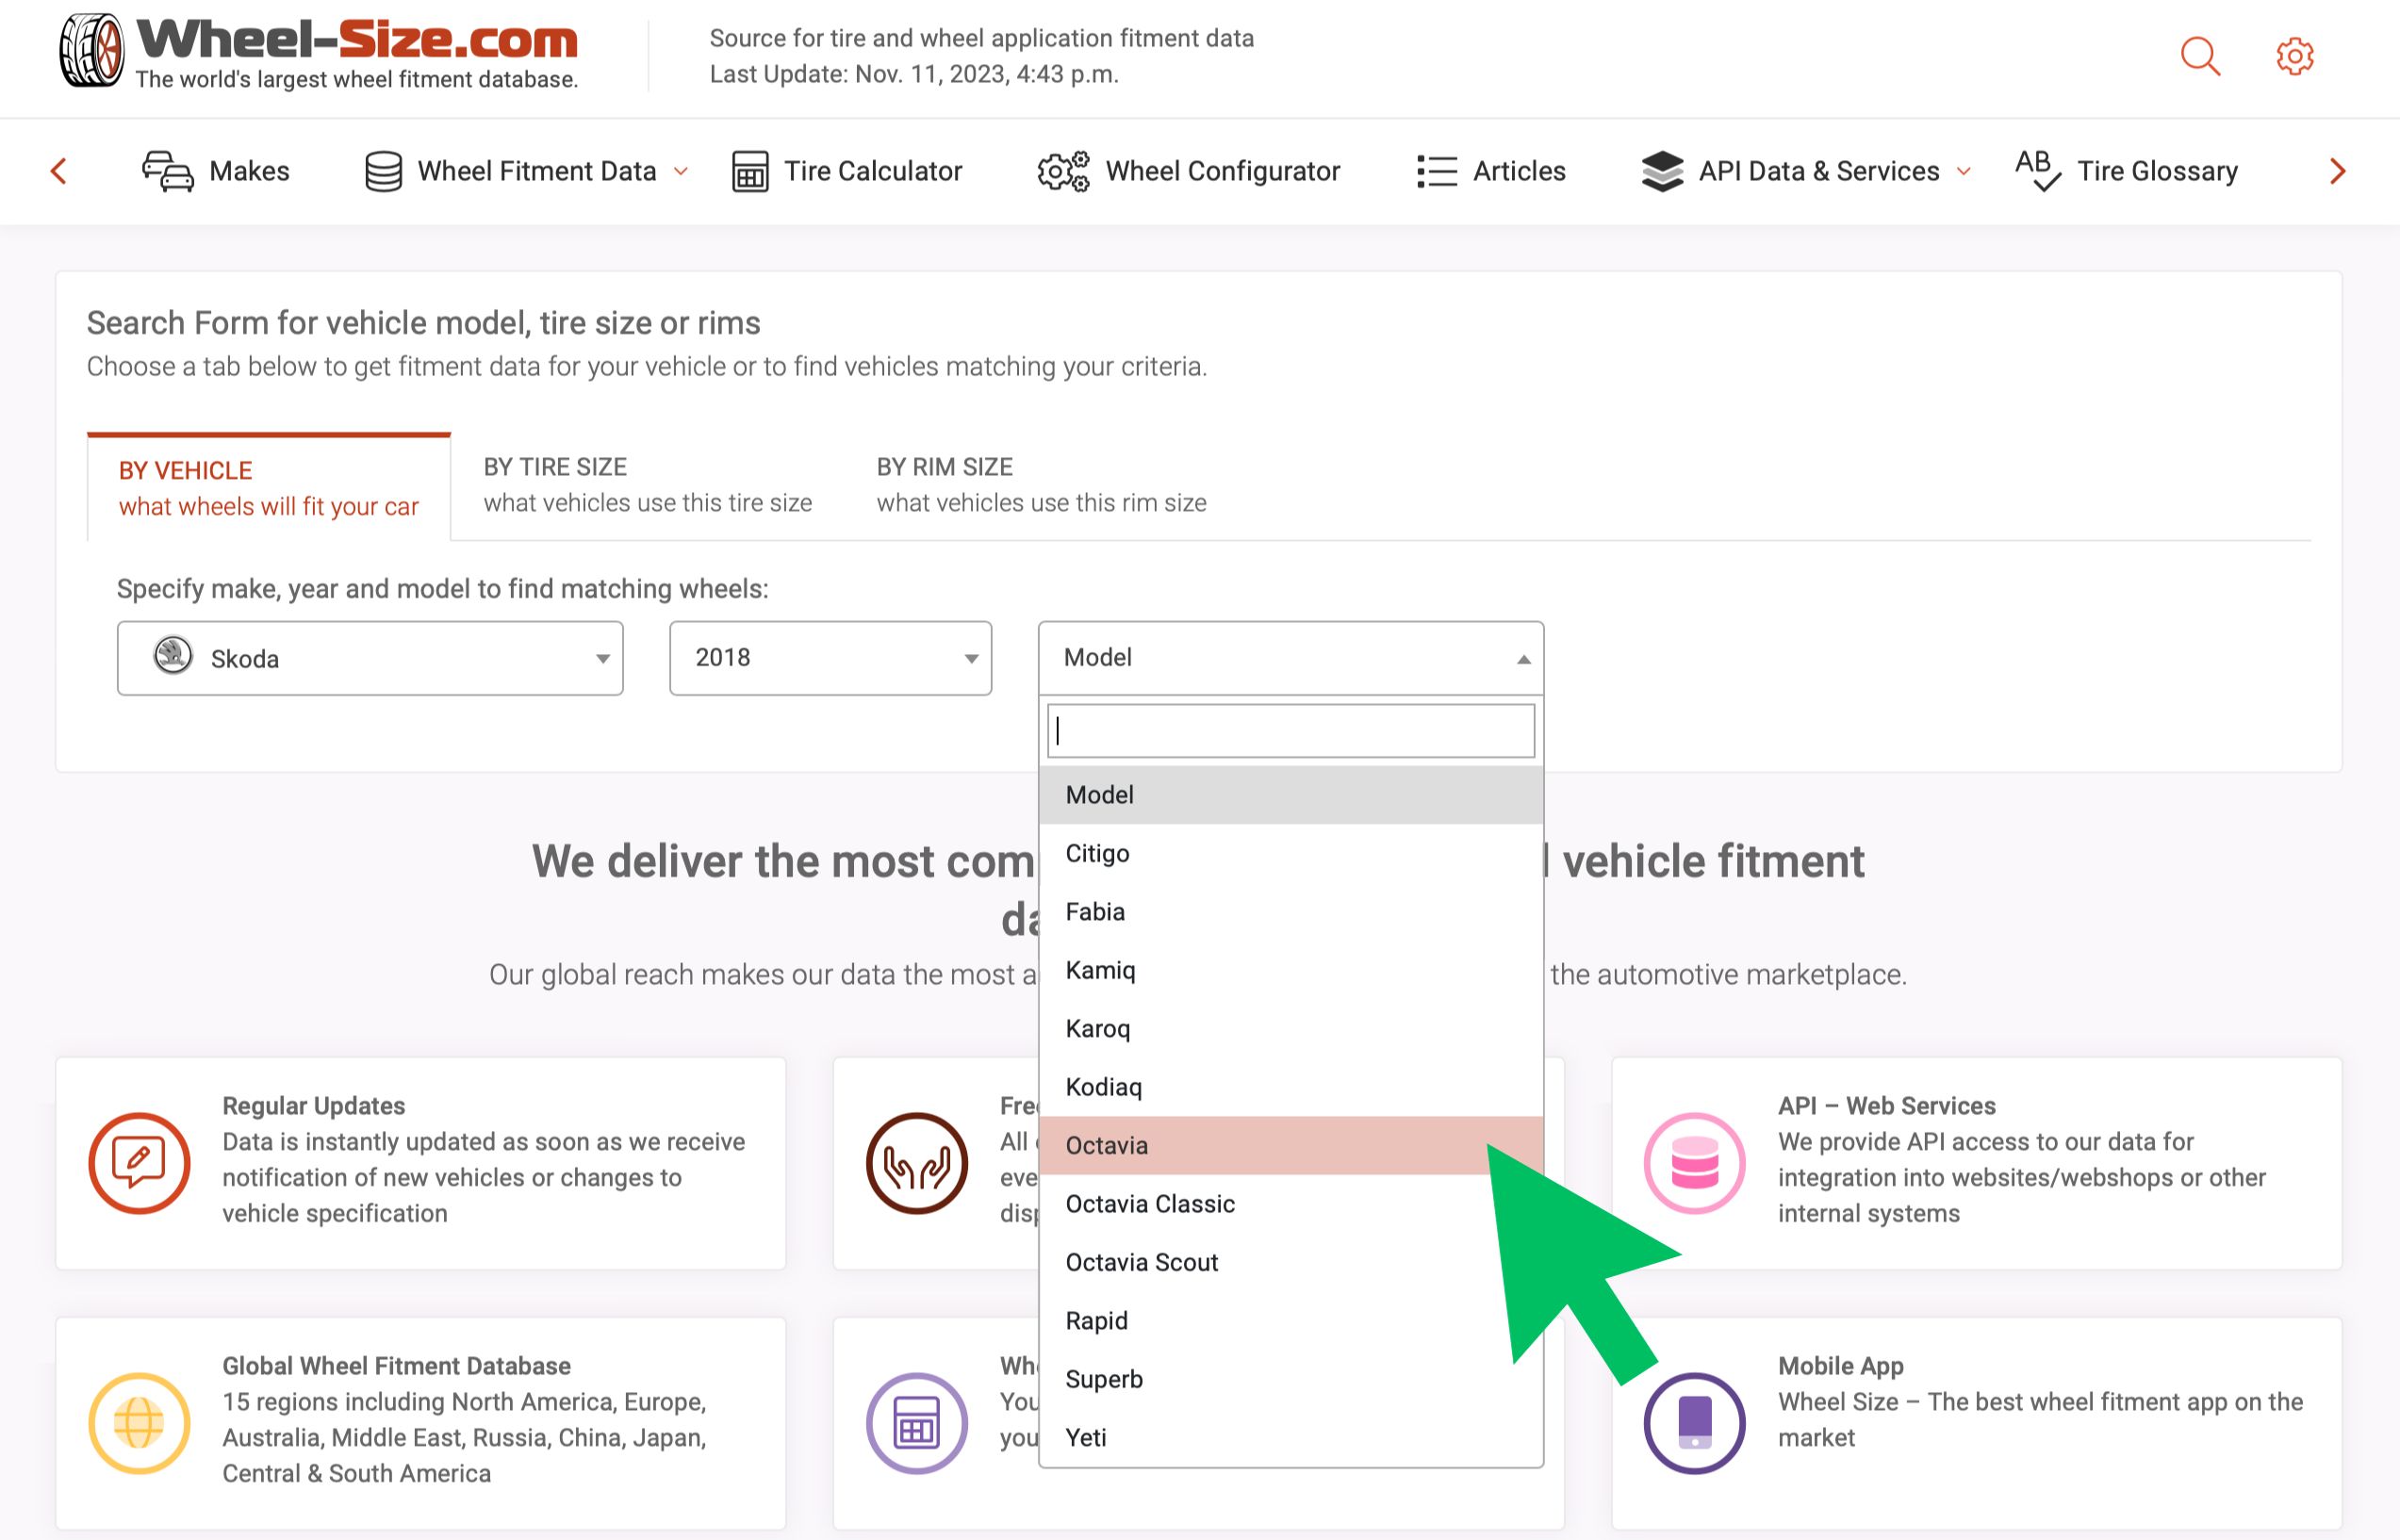Click the right navigation arrow
The image size is (2400, 1540).
click(2337, 171)
